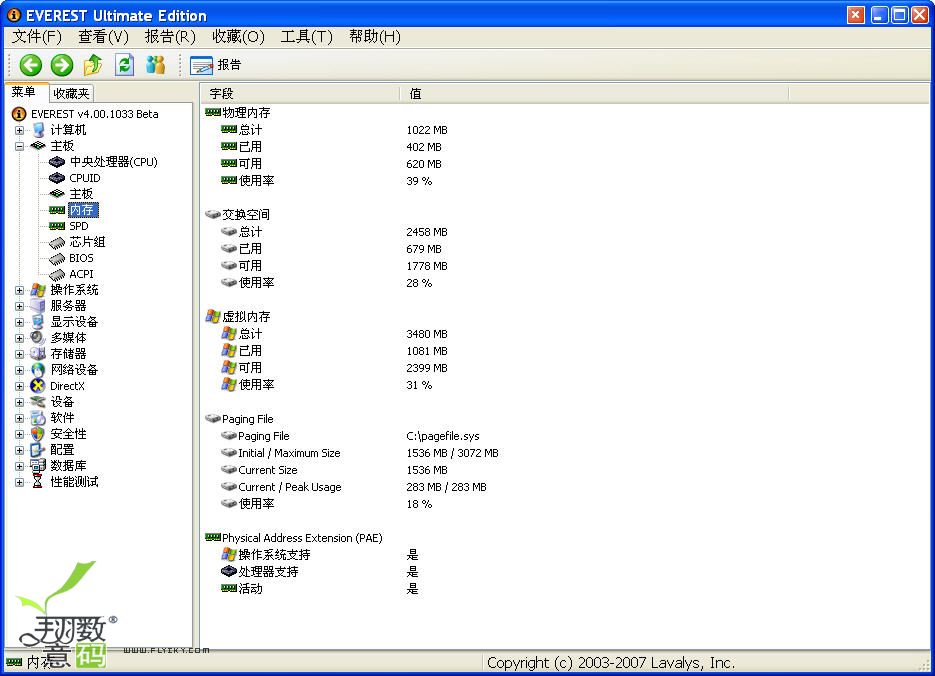Click the green Back arrow toolbar icon
935x676 pixels.
[x=30, y=65]
